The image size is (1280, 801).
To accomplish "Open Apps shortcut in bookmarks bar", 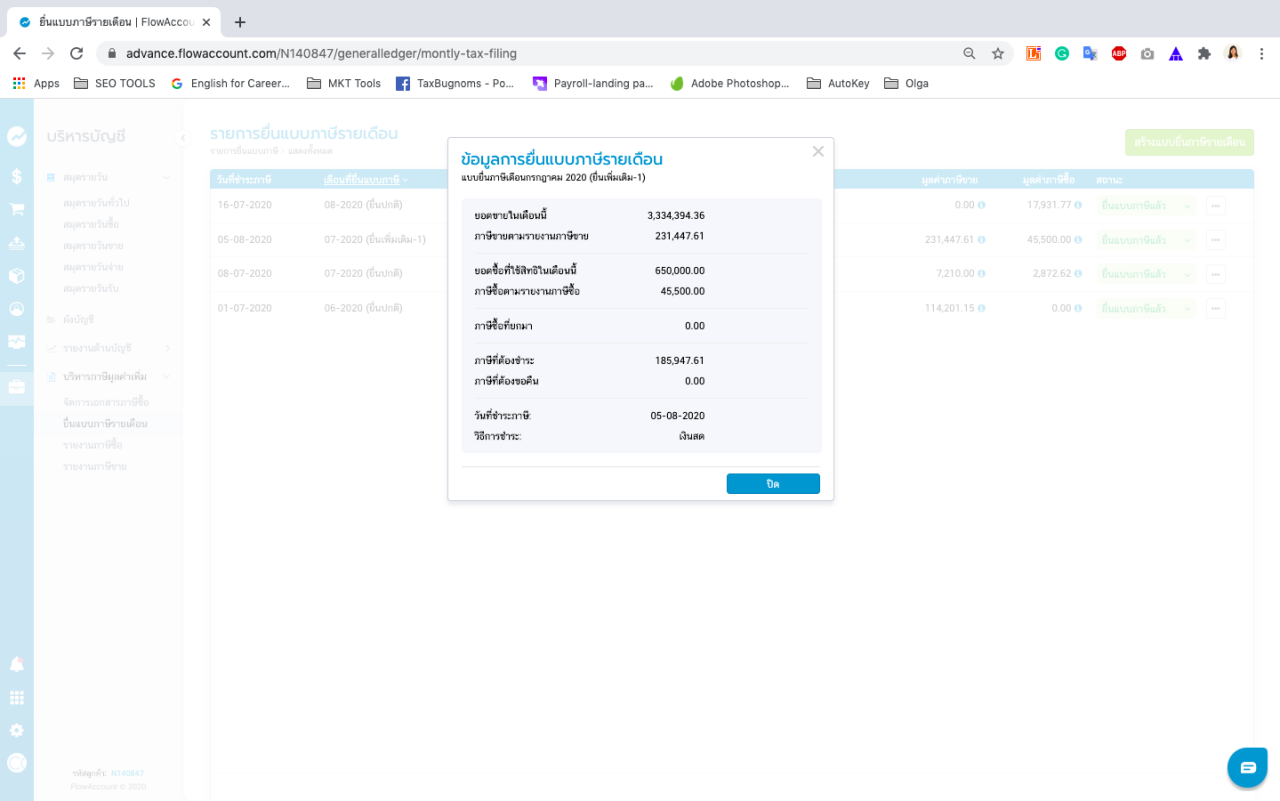I will click(x=36, y=84).
